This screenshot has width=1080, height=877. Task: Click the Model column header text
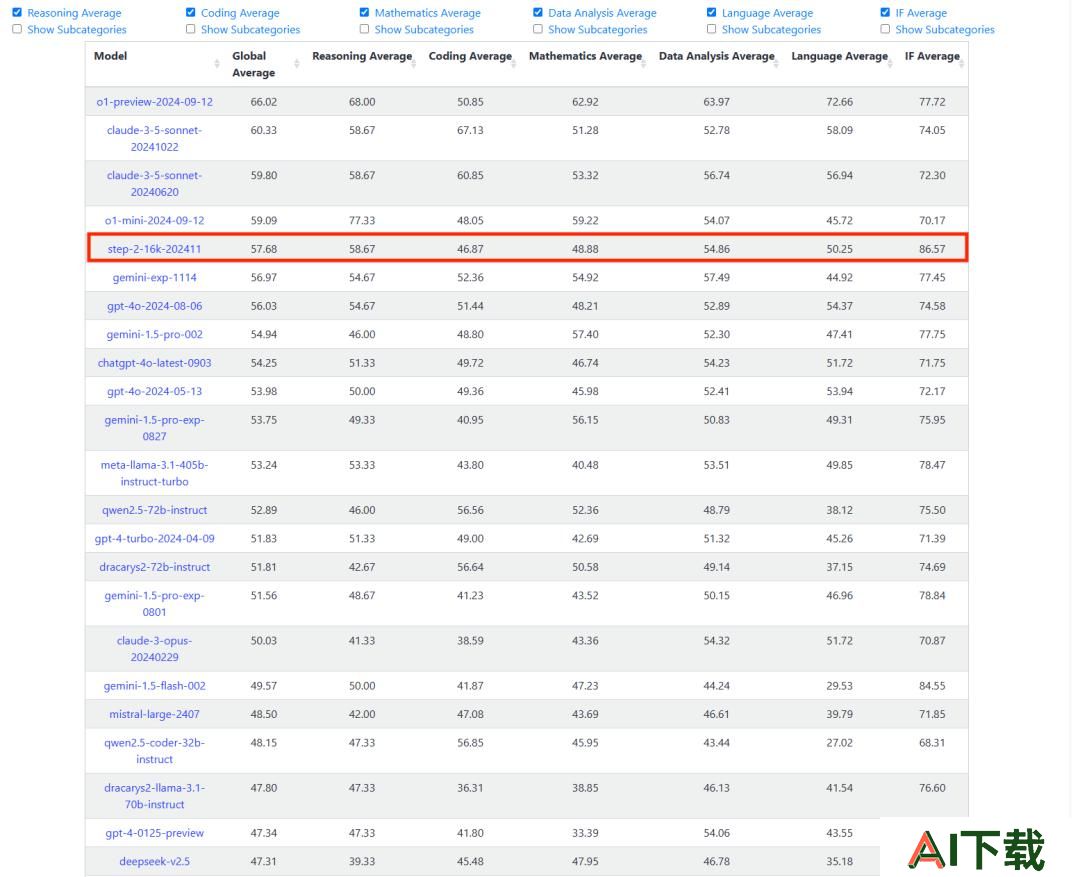110,56
